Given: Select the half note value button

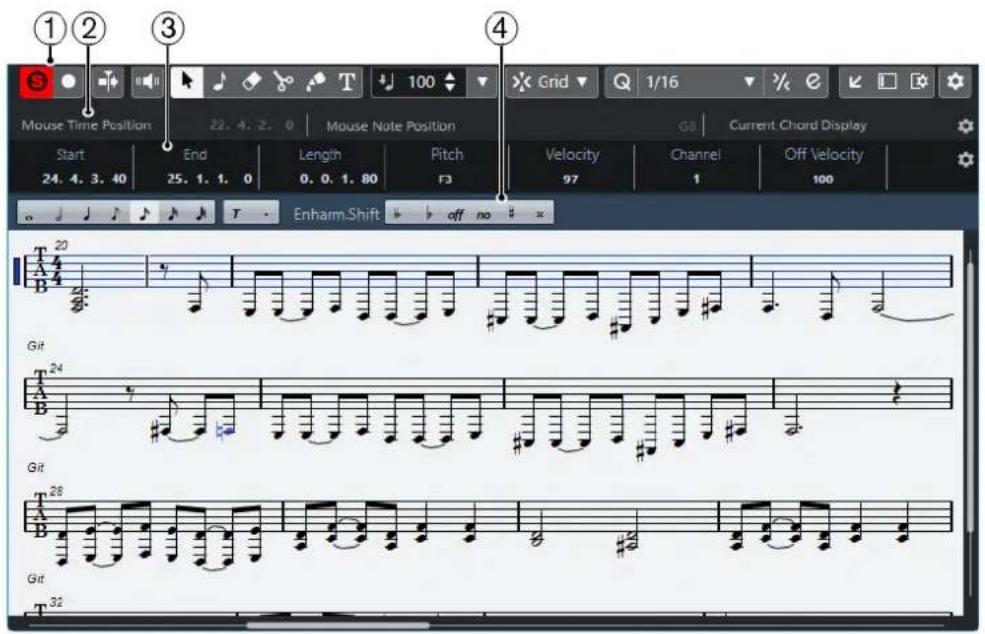Looking at the screenshot, I should 58,214.
